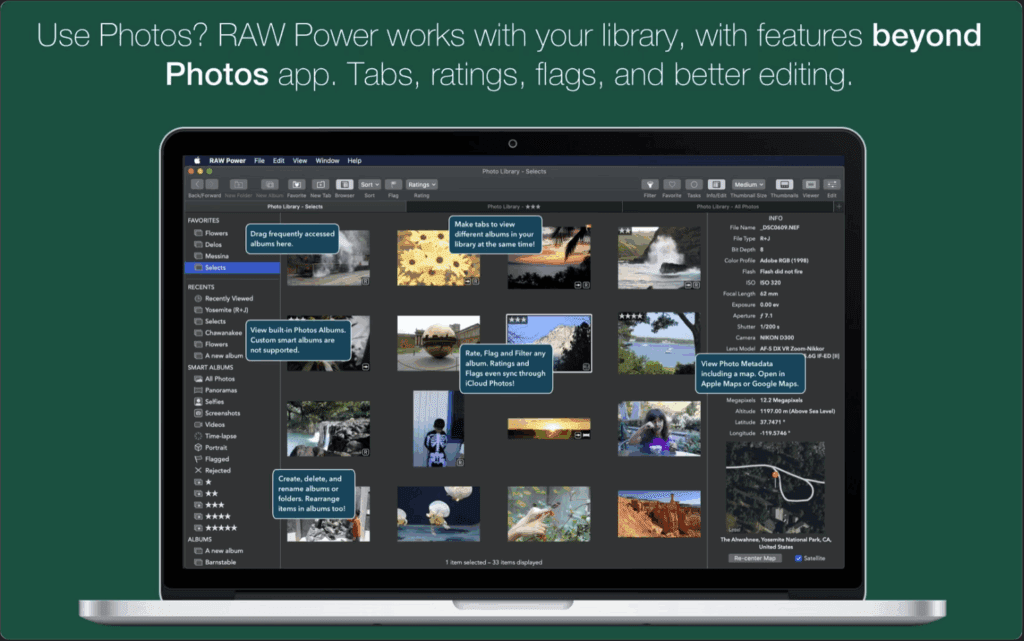
Task: Select the All Photos smart album
Action: click(214, 379)
